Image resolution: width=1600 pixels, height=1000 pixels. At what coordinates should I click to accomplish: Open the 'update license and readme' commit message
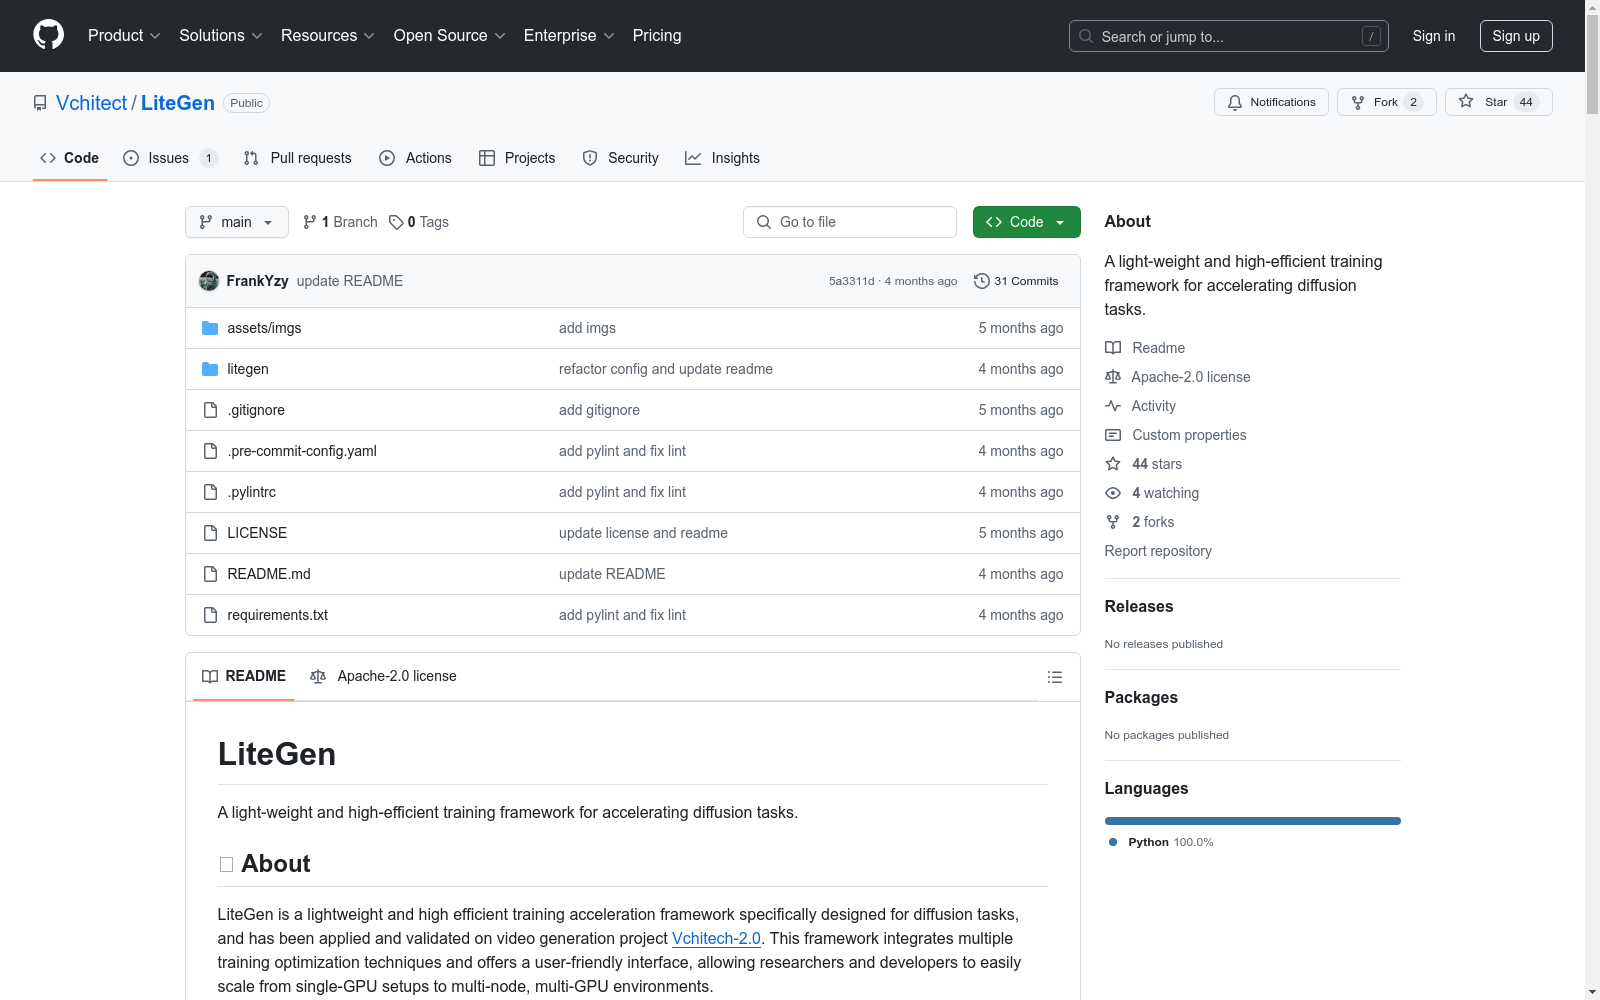click(x=643, y=533)
